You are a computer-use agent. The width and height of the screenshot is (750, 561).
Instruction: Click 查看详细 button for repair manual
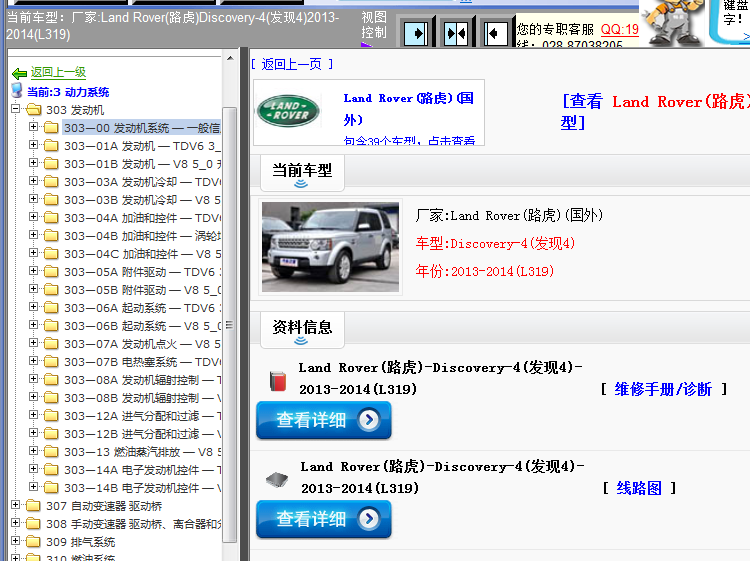pos(324,420)
